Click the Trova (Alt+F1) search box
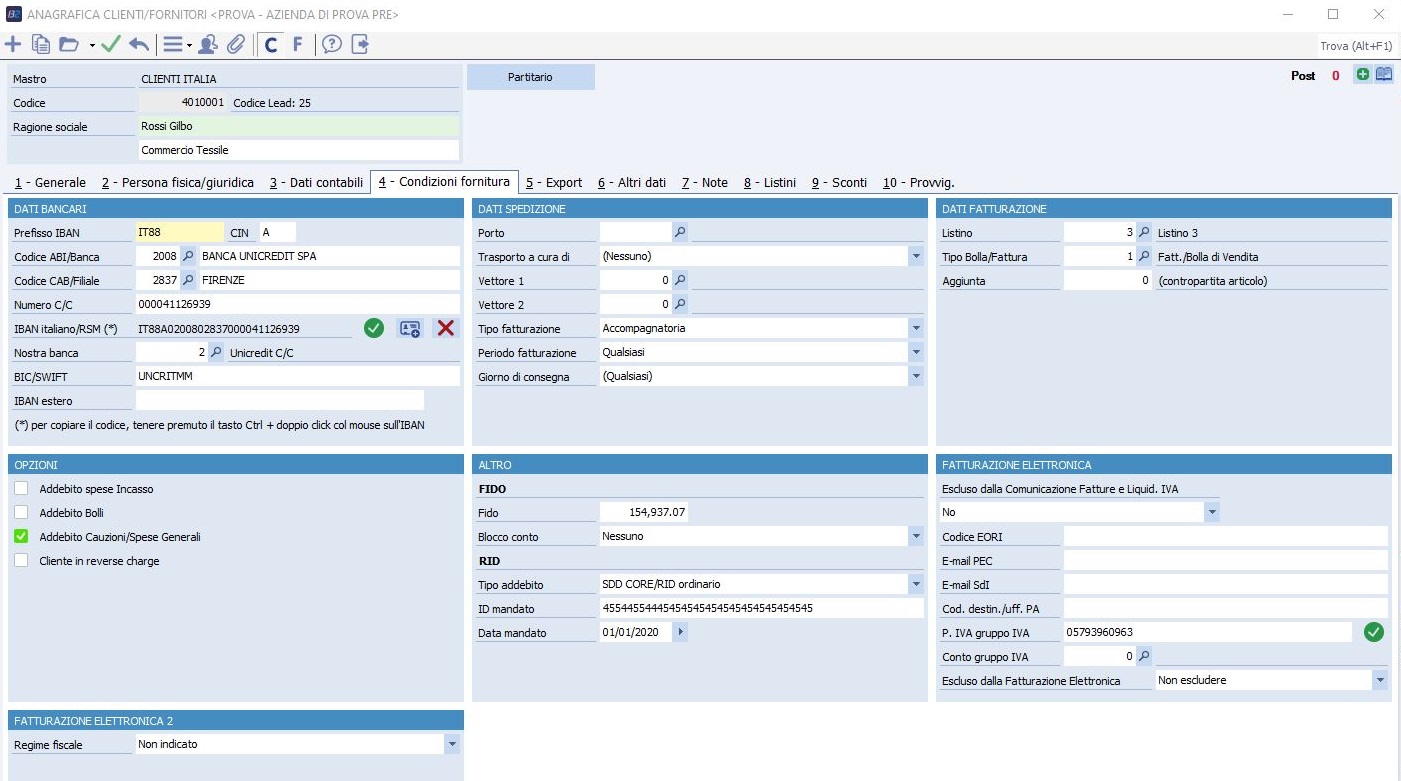 tap(1356, 46)
